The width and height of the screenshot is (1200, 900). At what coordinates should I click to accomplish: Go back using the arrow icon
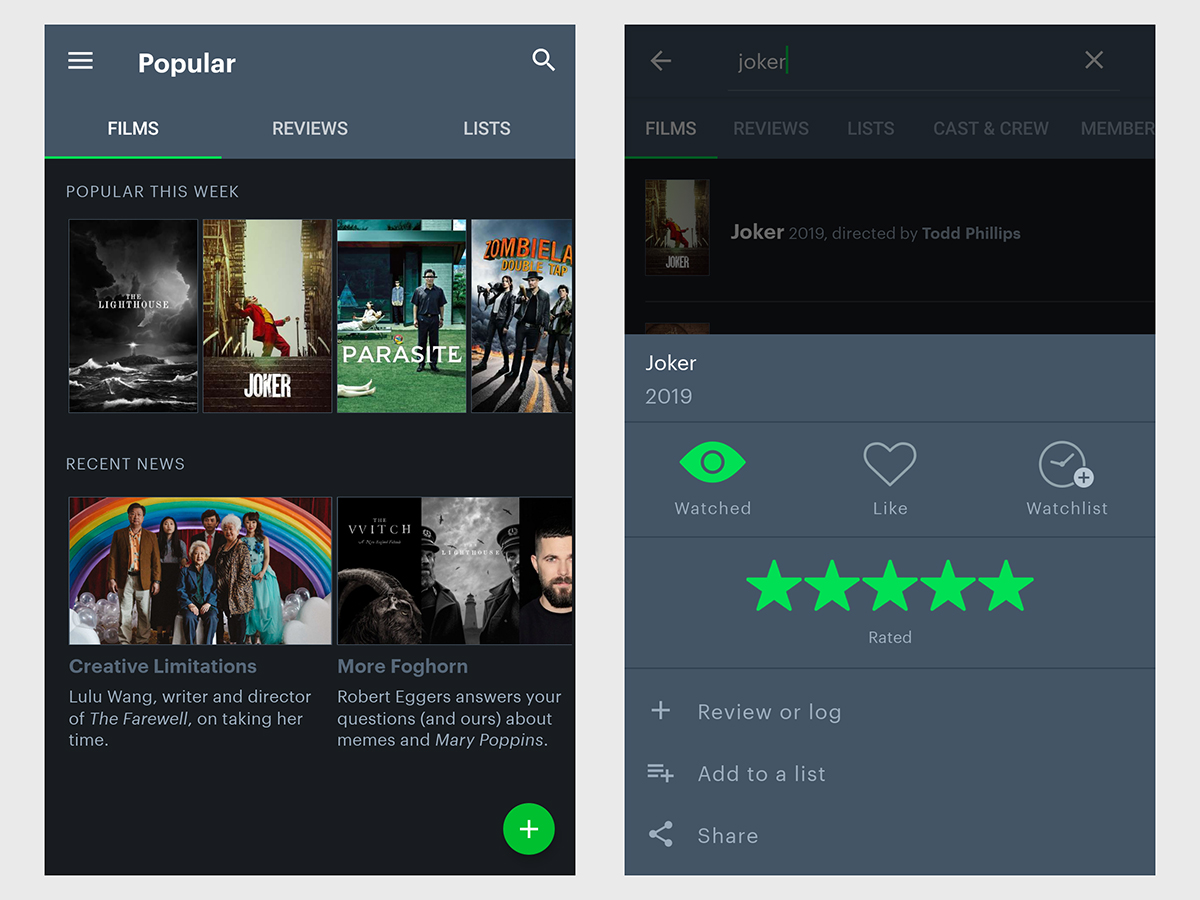(660, 61)
